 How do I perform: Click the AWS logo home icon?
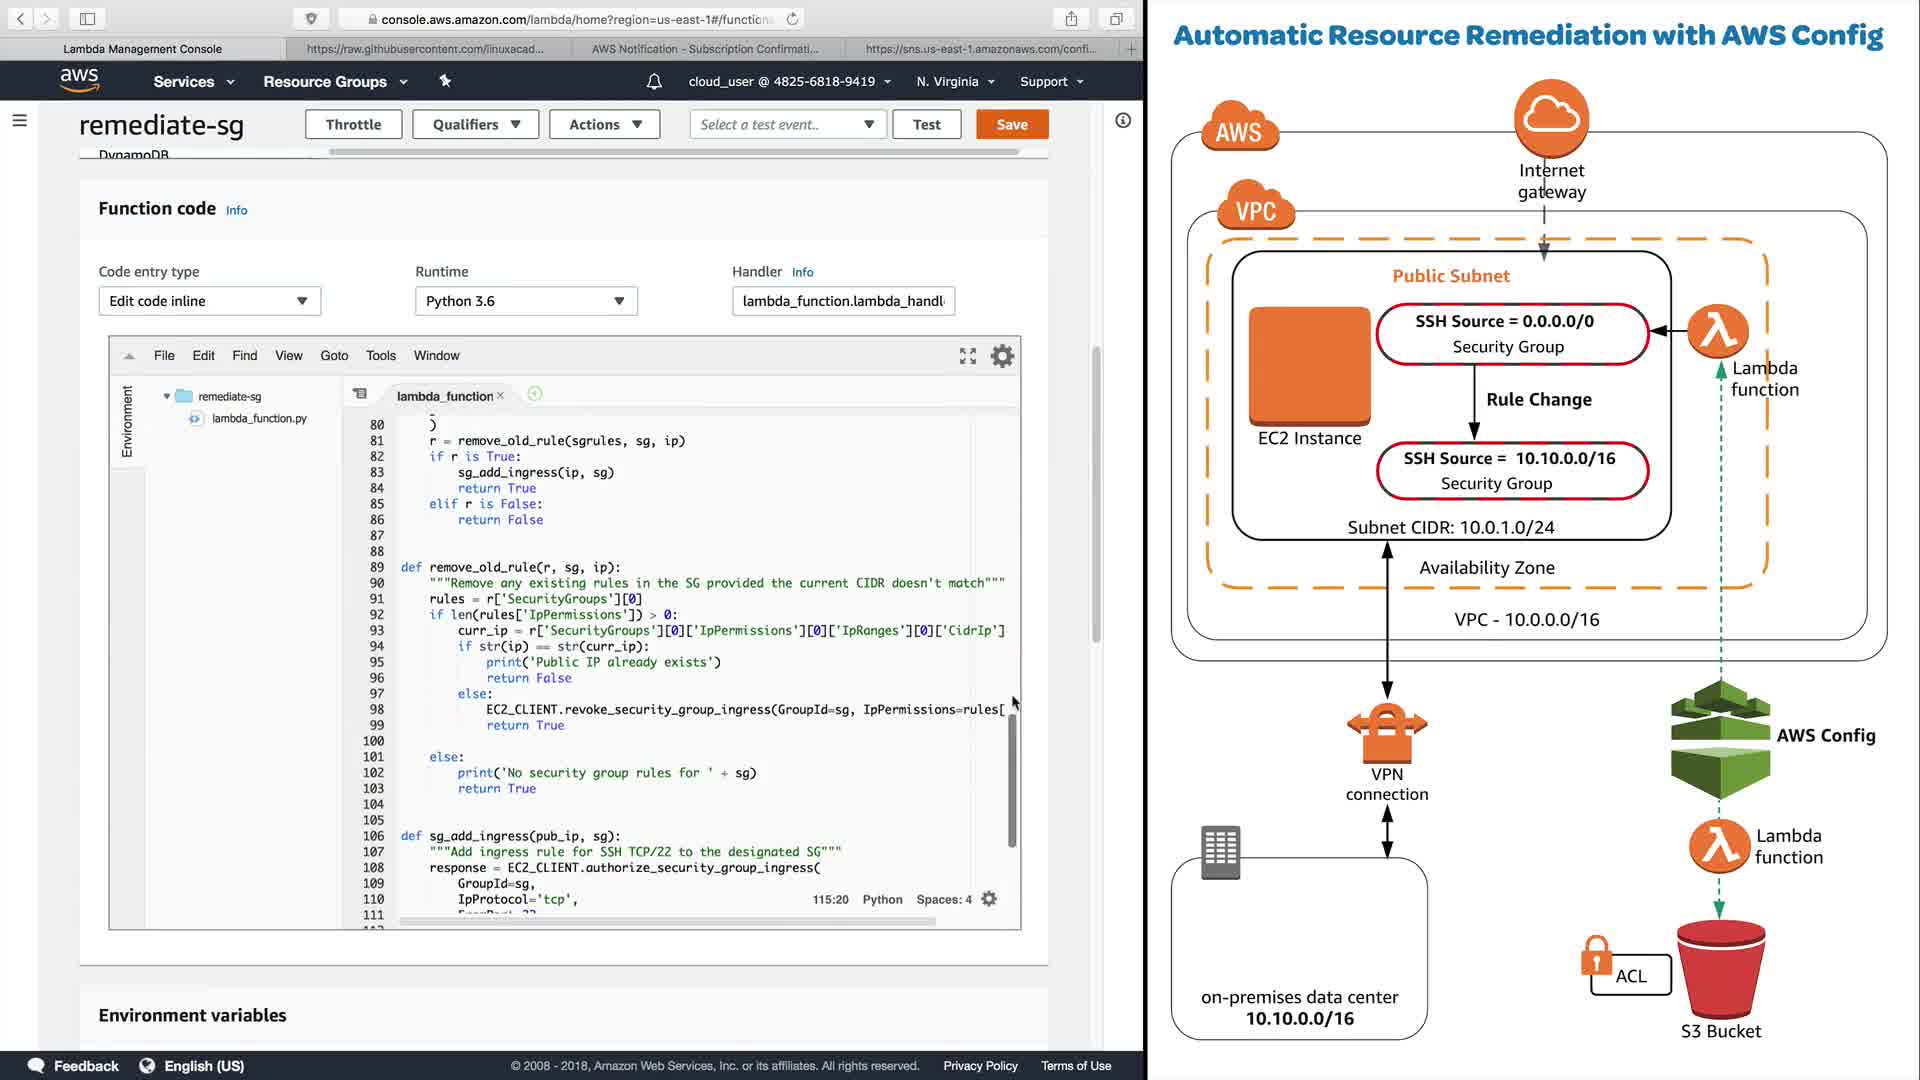[79, 80]
